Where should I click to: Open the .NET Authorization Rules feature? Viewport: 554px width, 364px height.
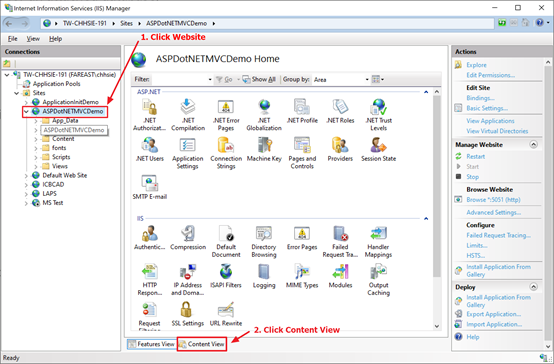click(x=149, y=115)
